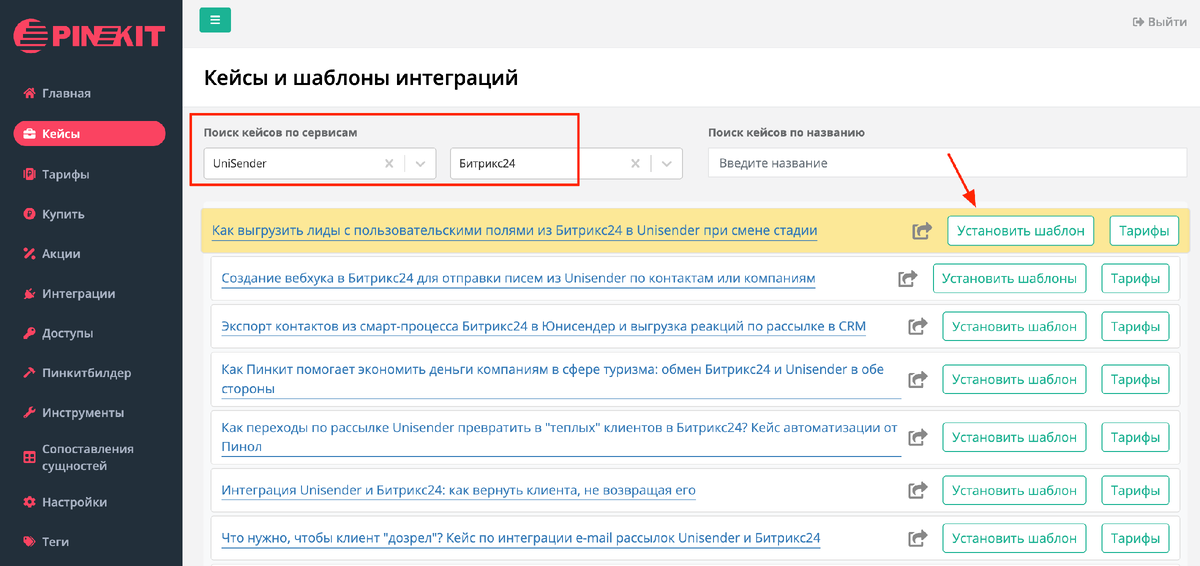The height and width of the screenshot is (566, 1200).
Task: Click the home icon beside Главная
Action: 30,93
